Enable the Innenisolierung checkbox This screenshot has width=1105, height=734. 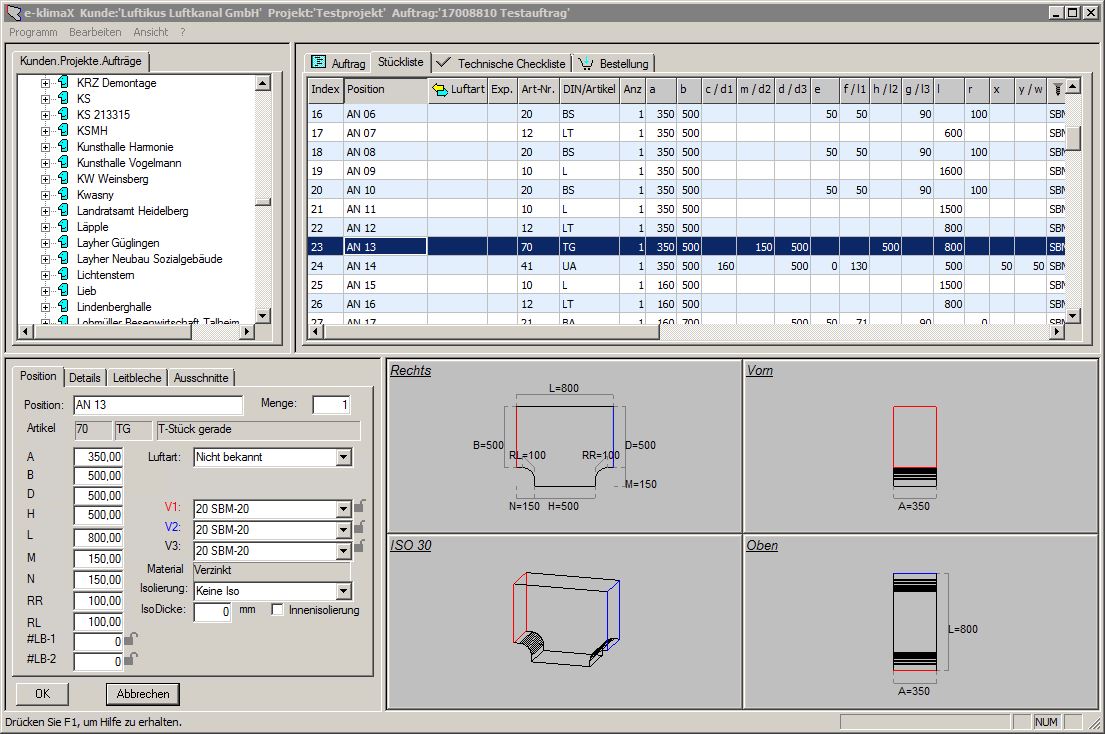coord(277,610)
